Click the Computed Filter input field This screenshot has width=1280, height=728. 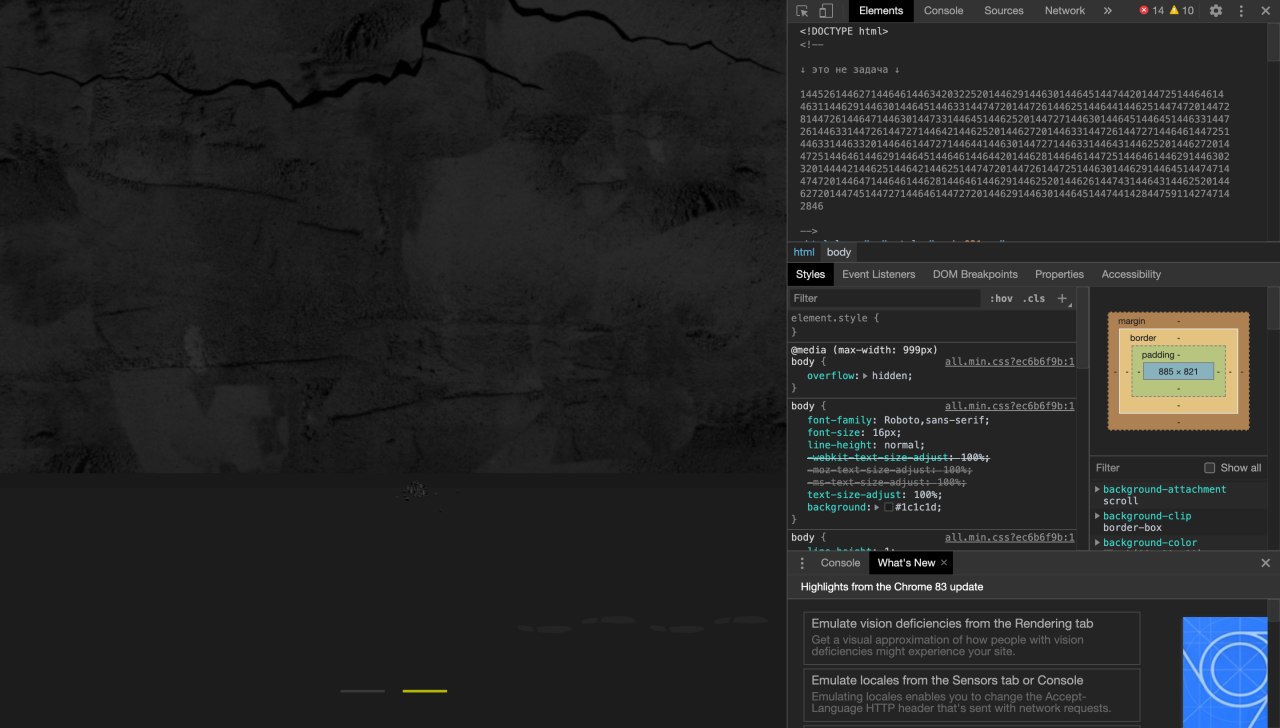click(1145, 468)
